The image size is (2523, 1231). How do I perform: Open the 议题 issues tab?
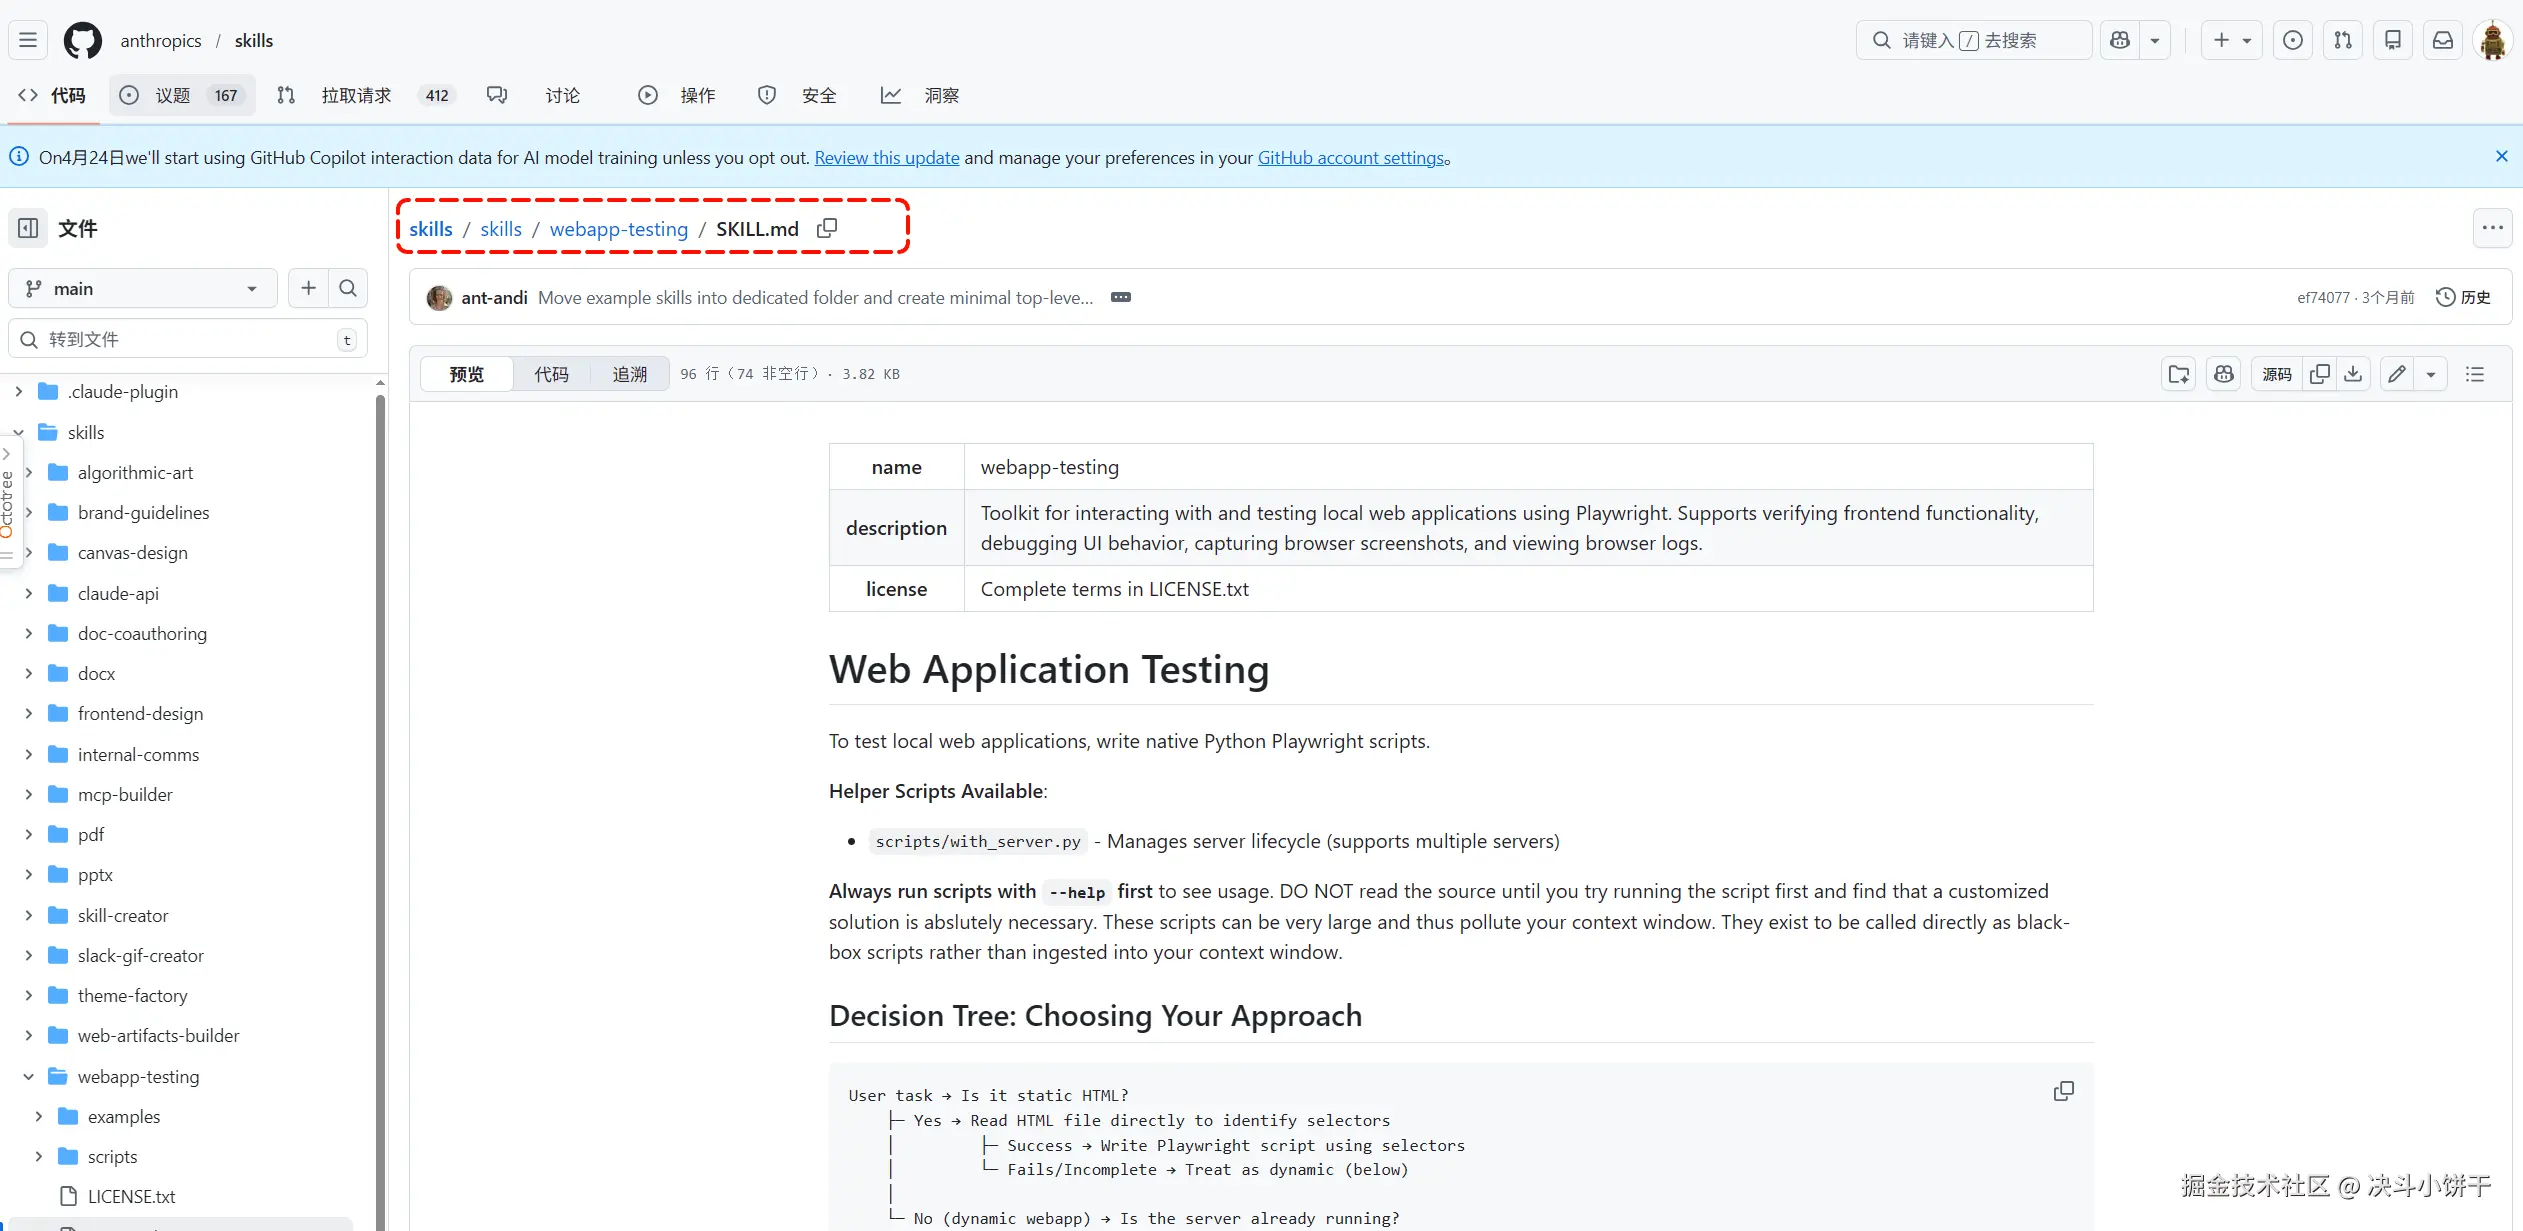coord(172,95)
